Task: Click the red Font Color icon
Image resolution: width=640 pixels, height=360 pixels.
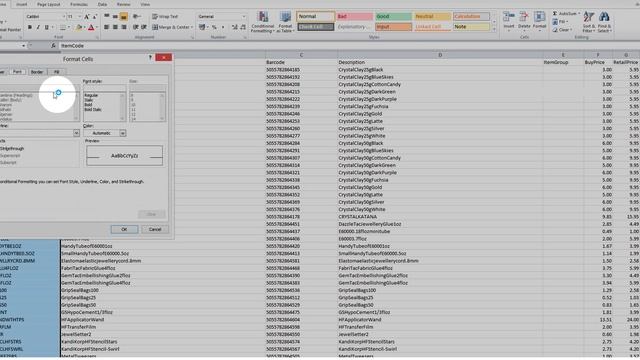Action: 91,27
